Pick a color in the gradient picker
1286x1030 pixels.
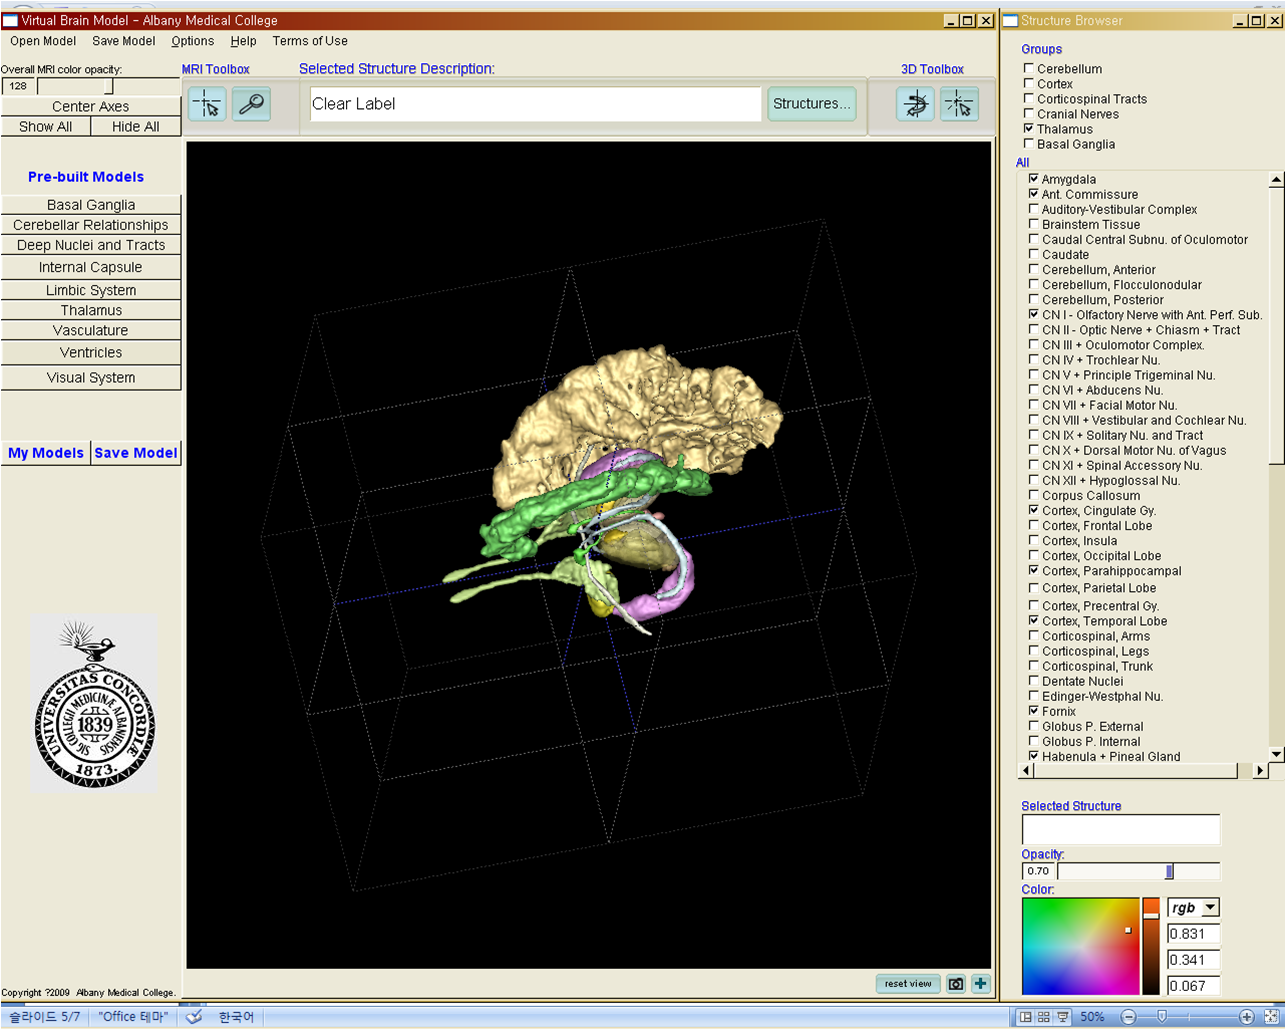[1080, 946]
